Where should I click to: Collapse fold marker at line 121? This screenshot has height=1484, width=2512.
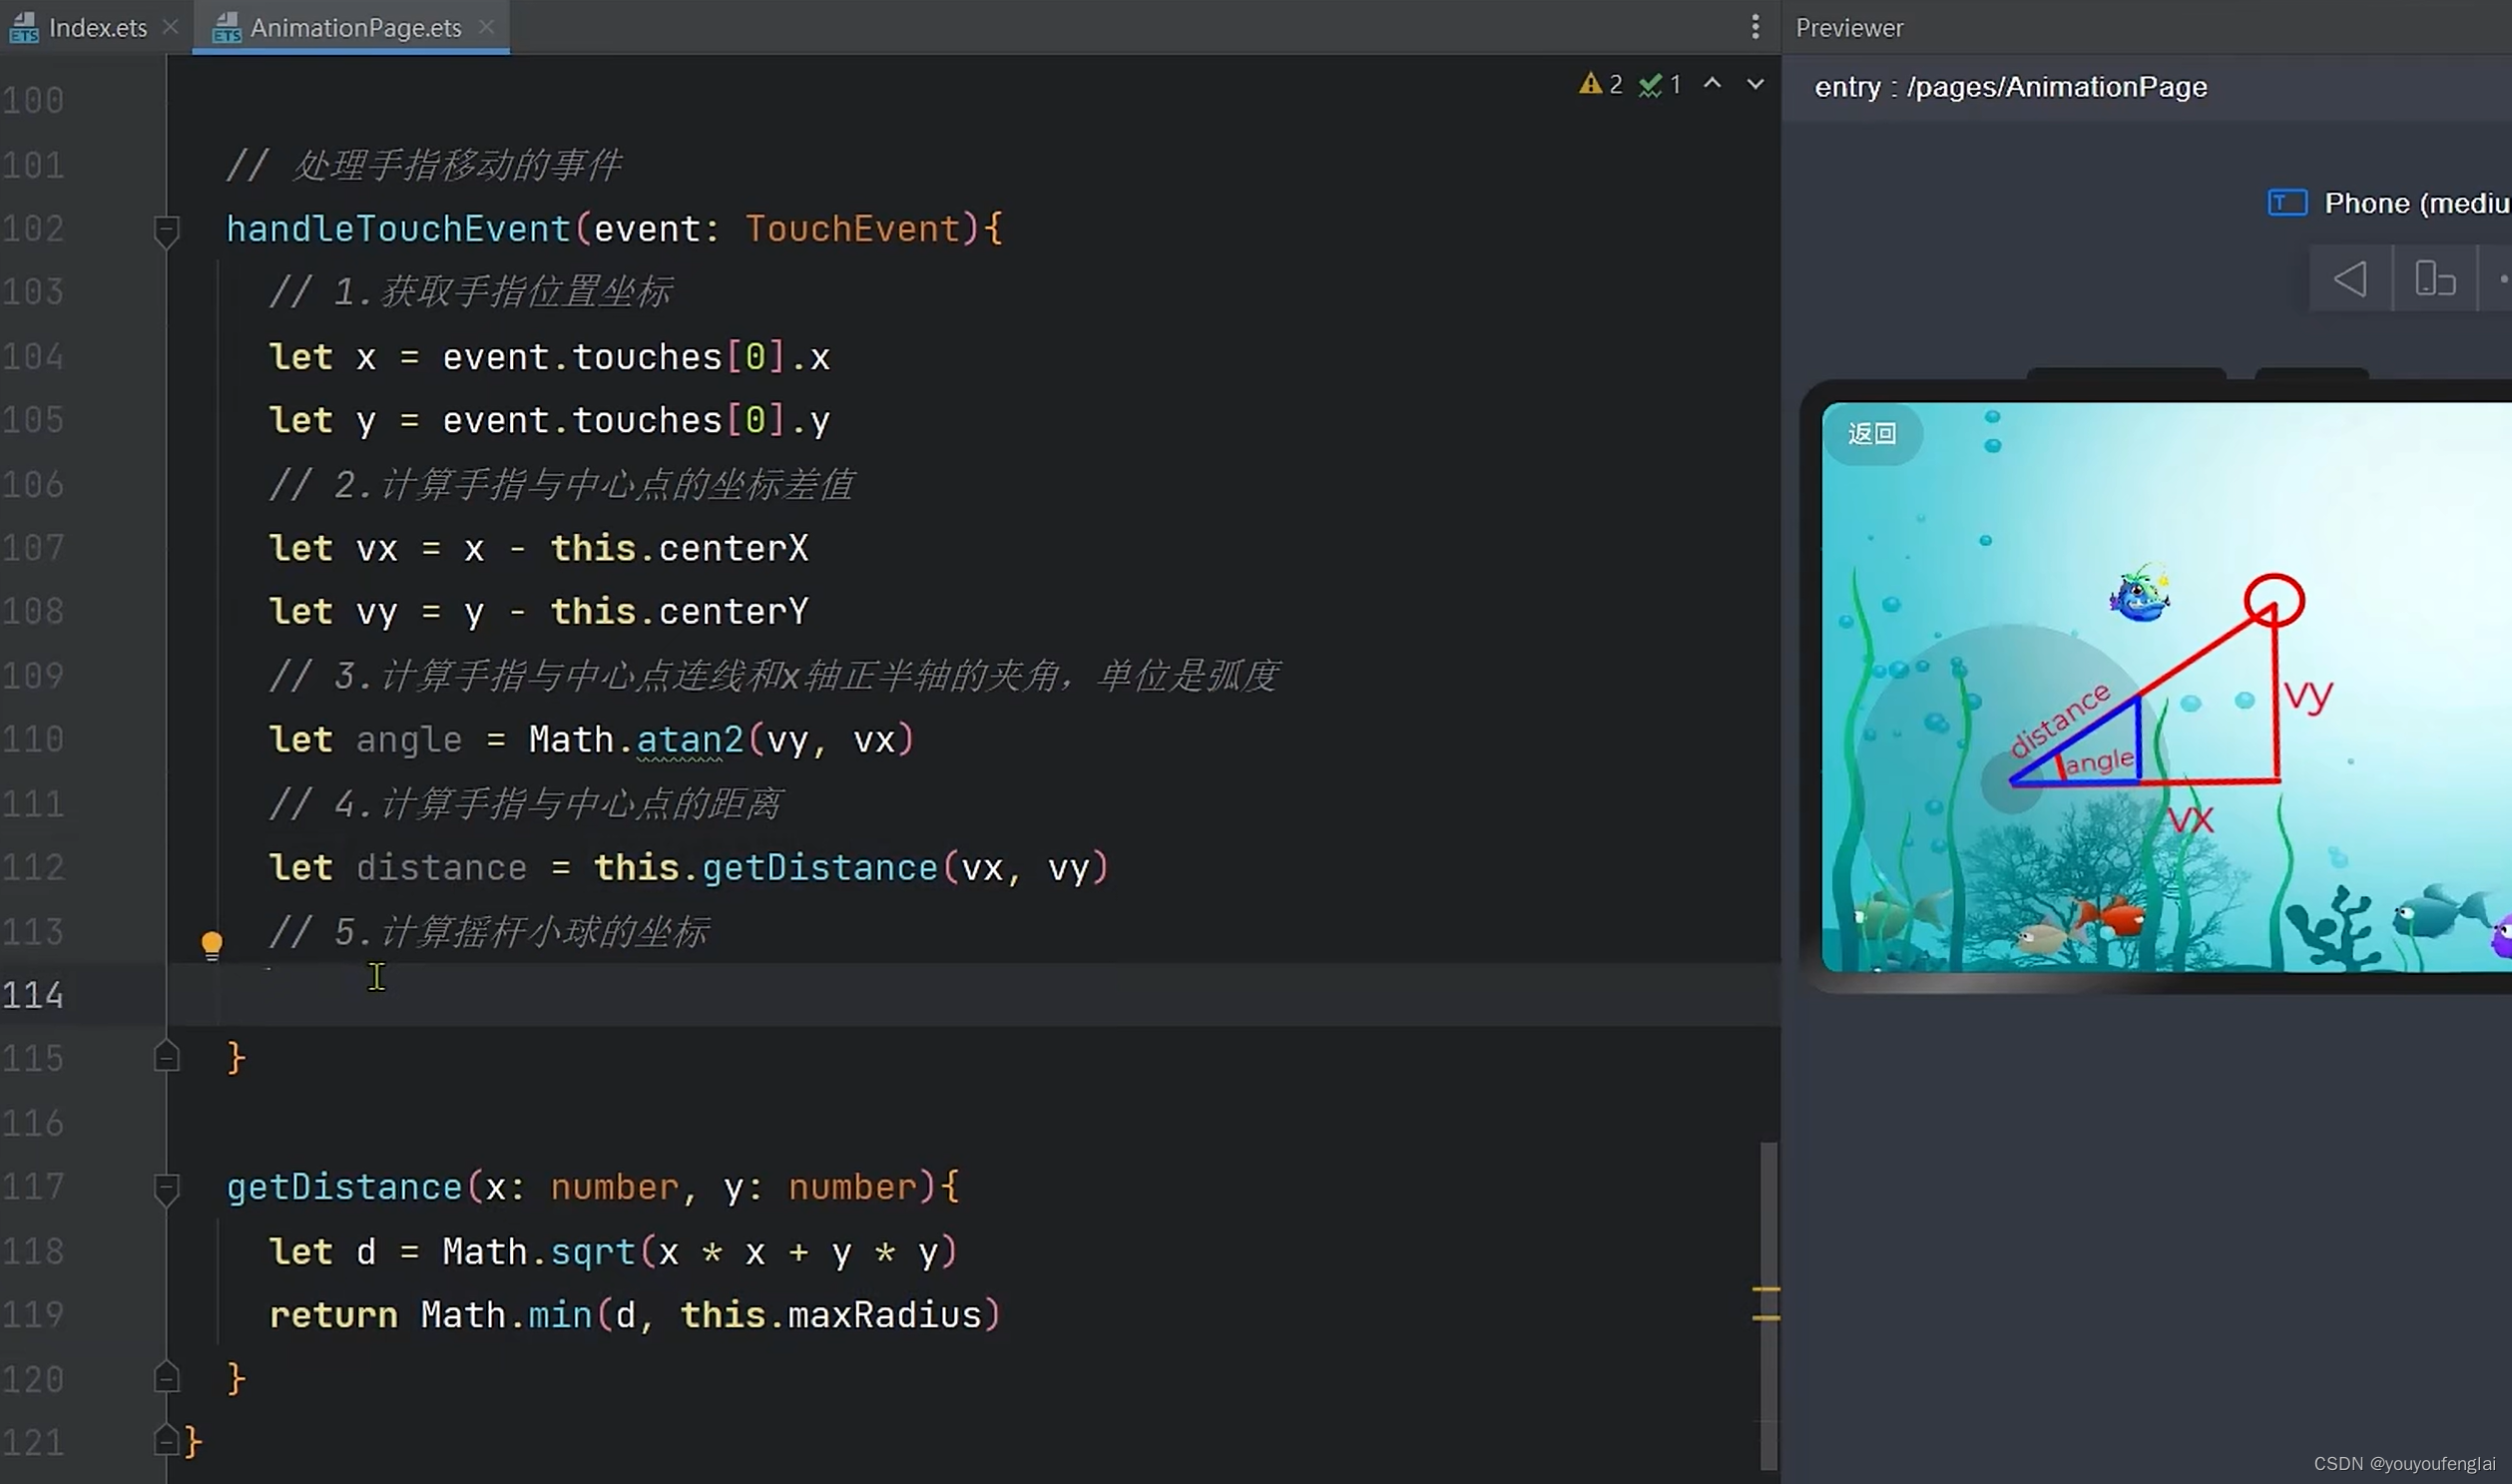pyautogui.click(x=167, y=1441)
